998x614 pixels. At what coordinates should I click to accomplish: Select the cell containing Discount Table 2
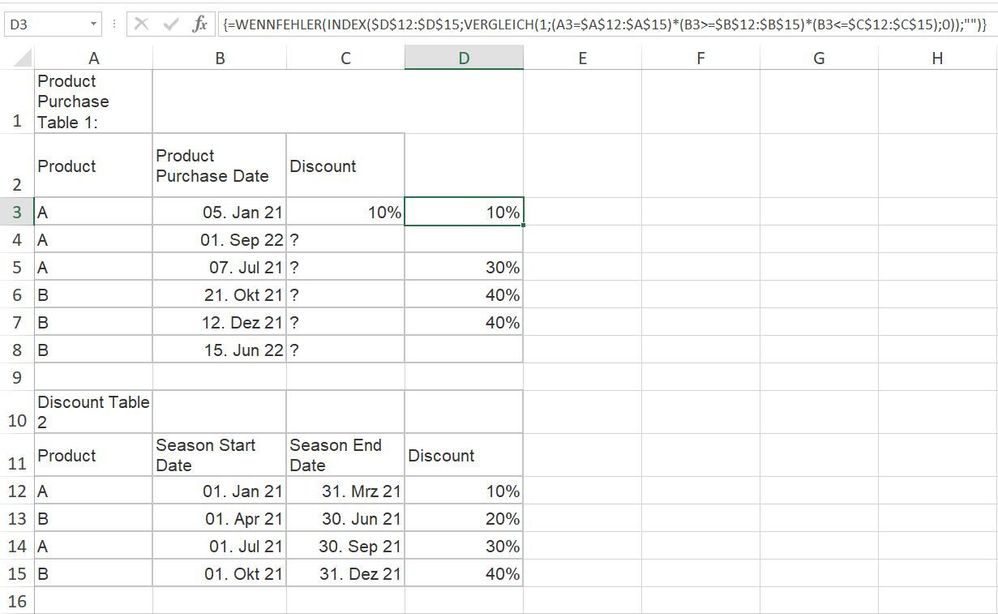pos(93,411)
